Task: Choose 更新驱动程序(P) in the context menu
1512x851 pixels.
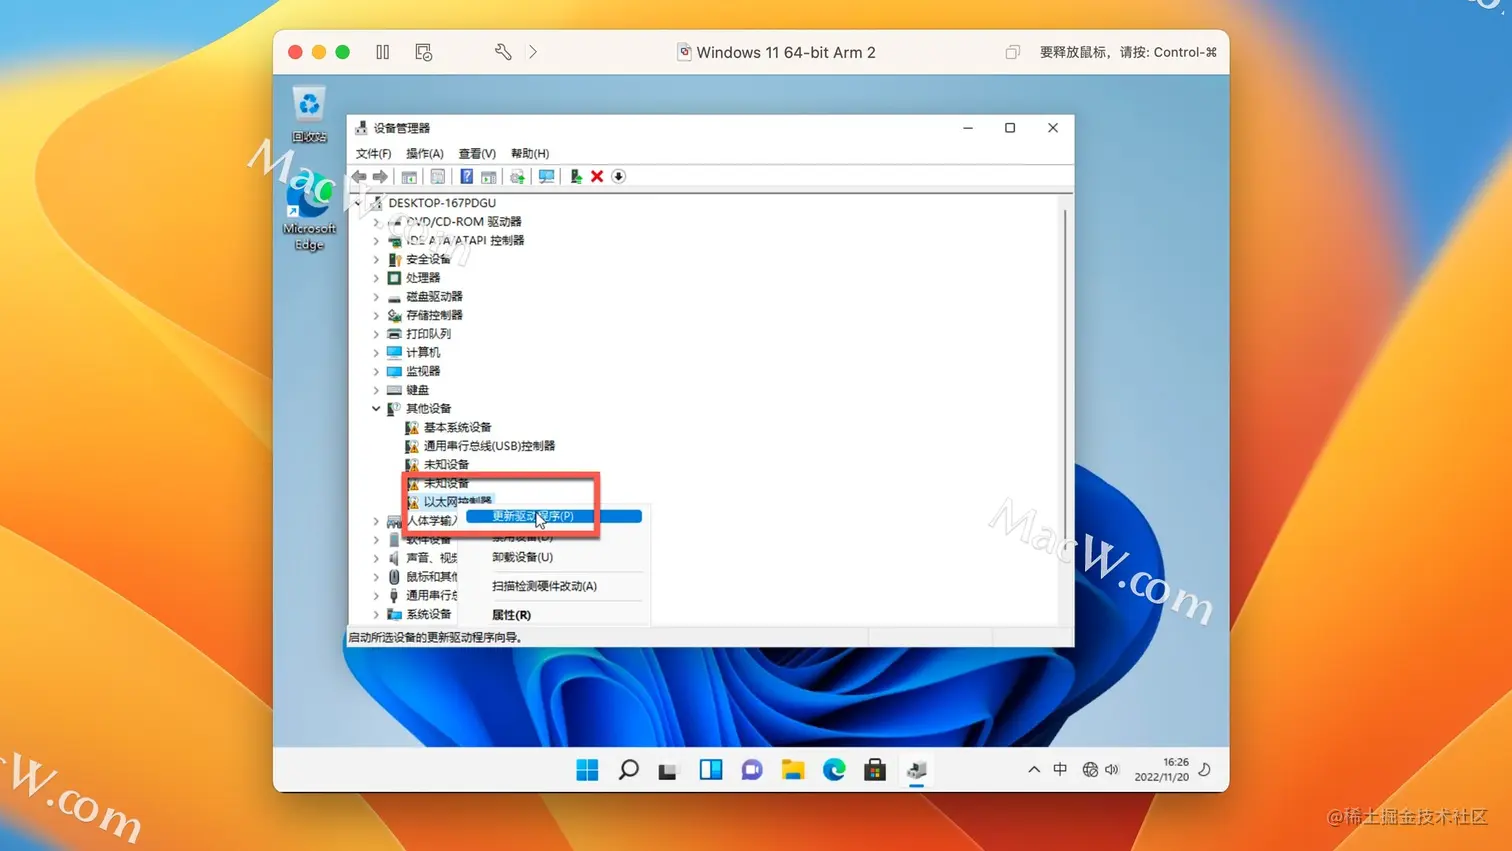Action: (554, 516)
